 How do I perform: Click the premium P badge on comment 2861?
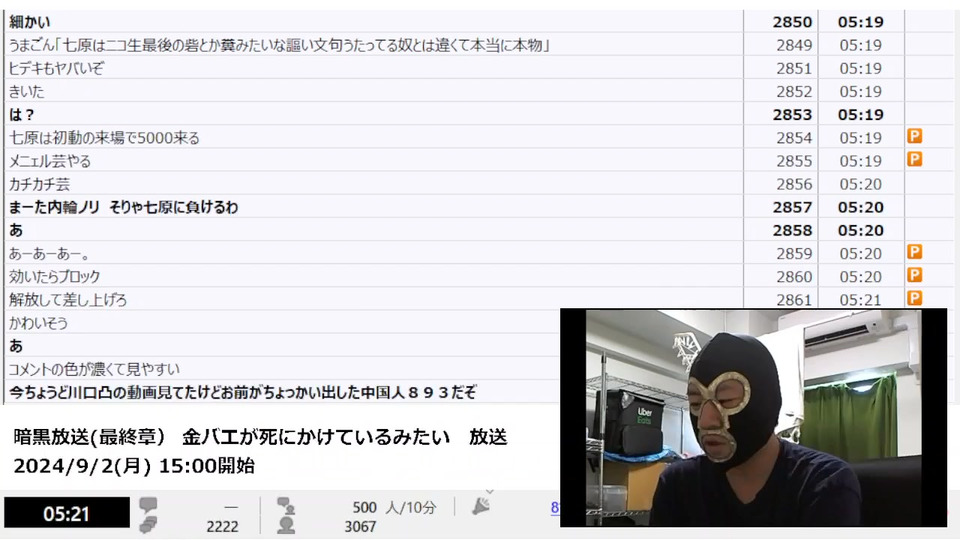click(915, 299)
